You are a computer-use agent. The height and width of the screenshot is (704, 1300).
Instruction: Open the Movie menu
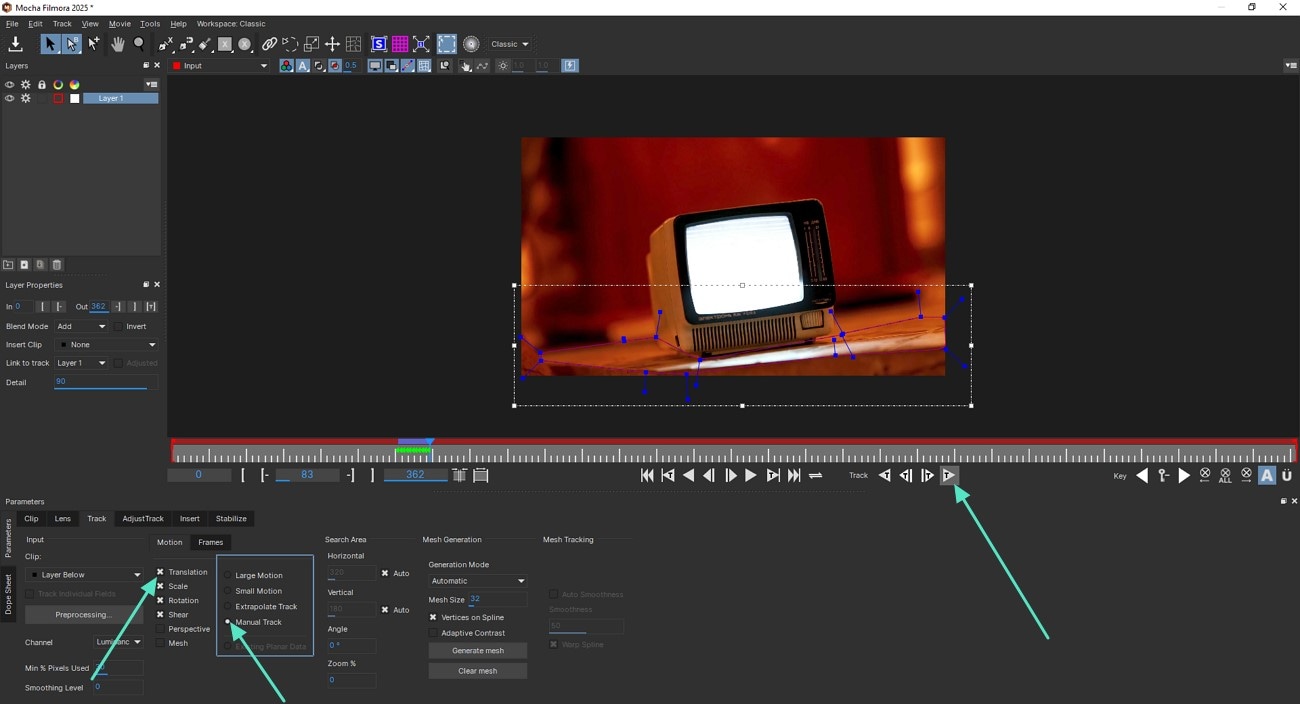click(119, 23)
